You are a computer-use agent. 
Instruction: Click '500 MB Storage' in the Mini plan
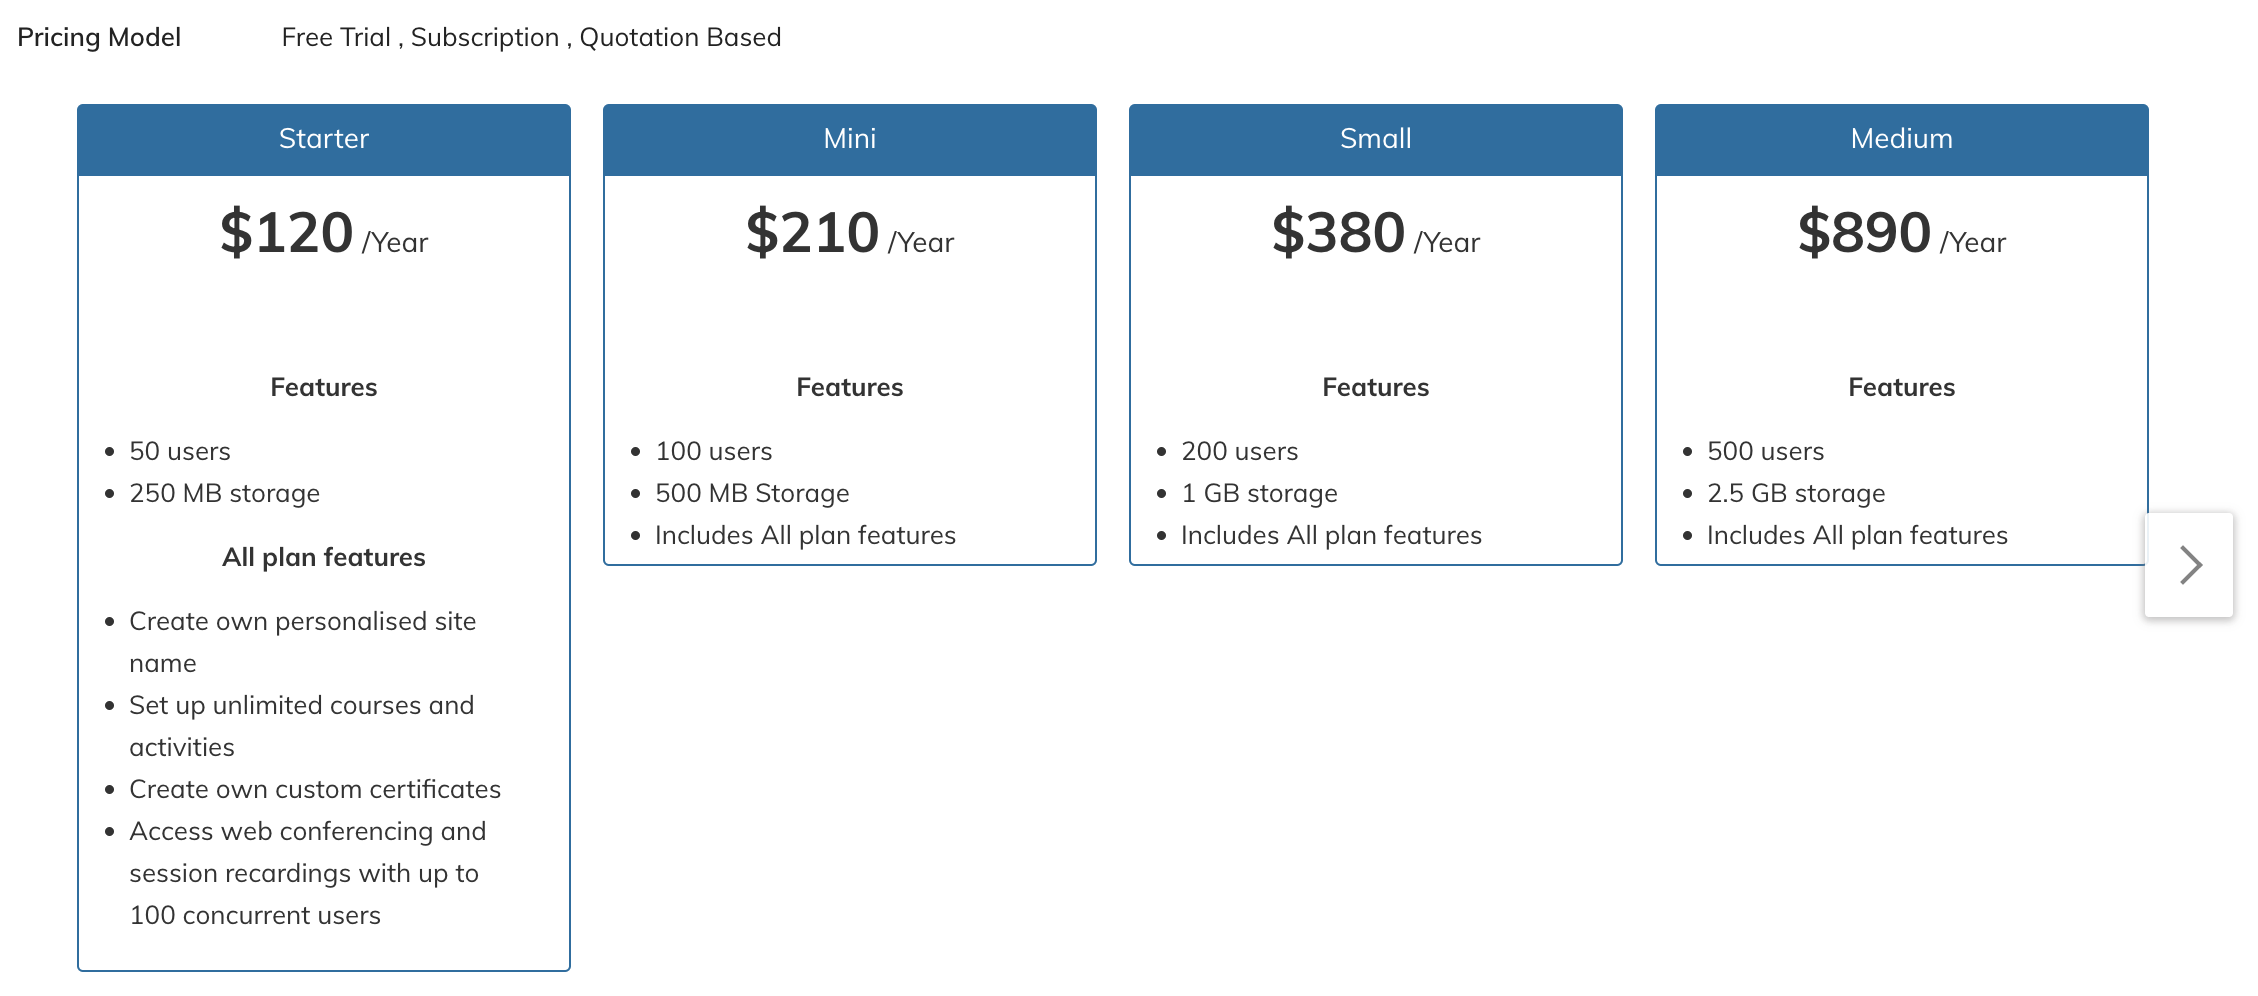pos(752,494)
